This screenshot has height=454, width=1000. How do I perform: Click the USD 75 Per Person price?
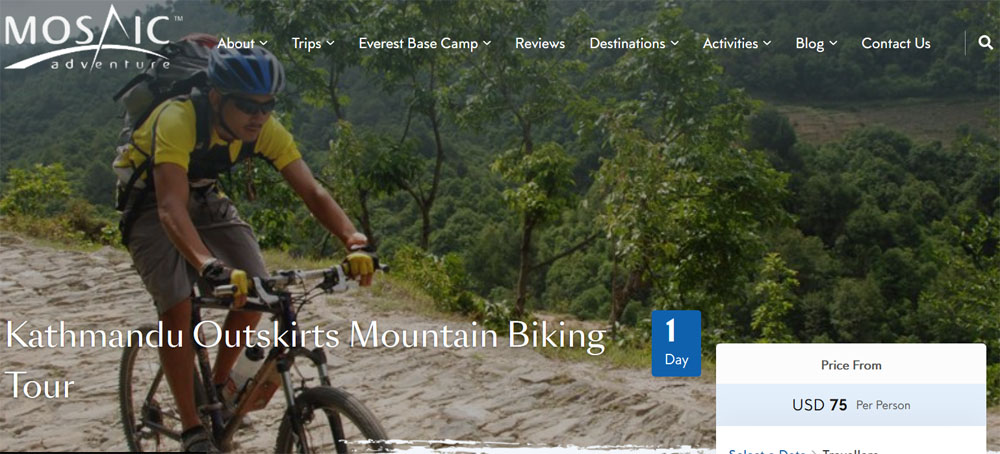point(851,405)
